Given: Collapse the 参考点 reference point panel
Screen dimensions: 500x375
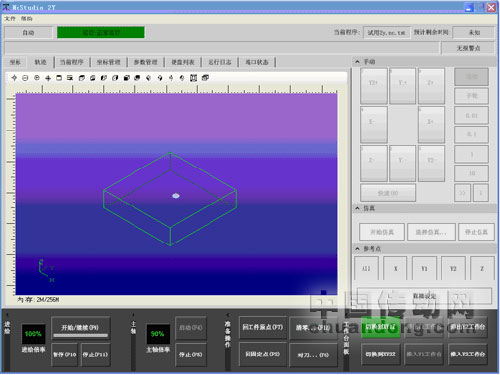Looking at the screenshot, I should pos(358,249).
